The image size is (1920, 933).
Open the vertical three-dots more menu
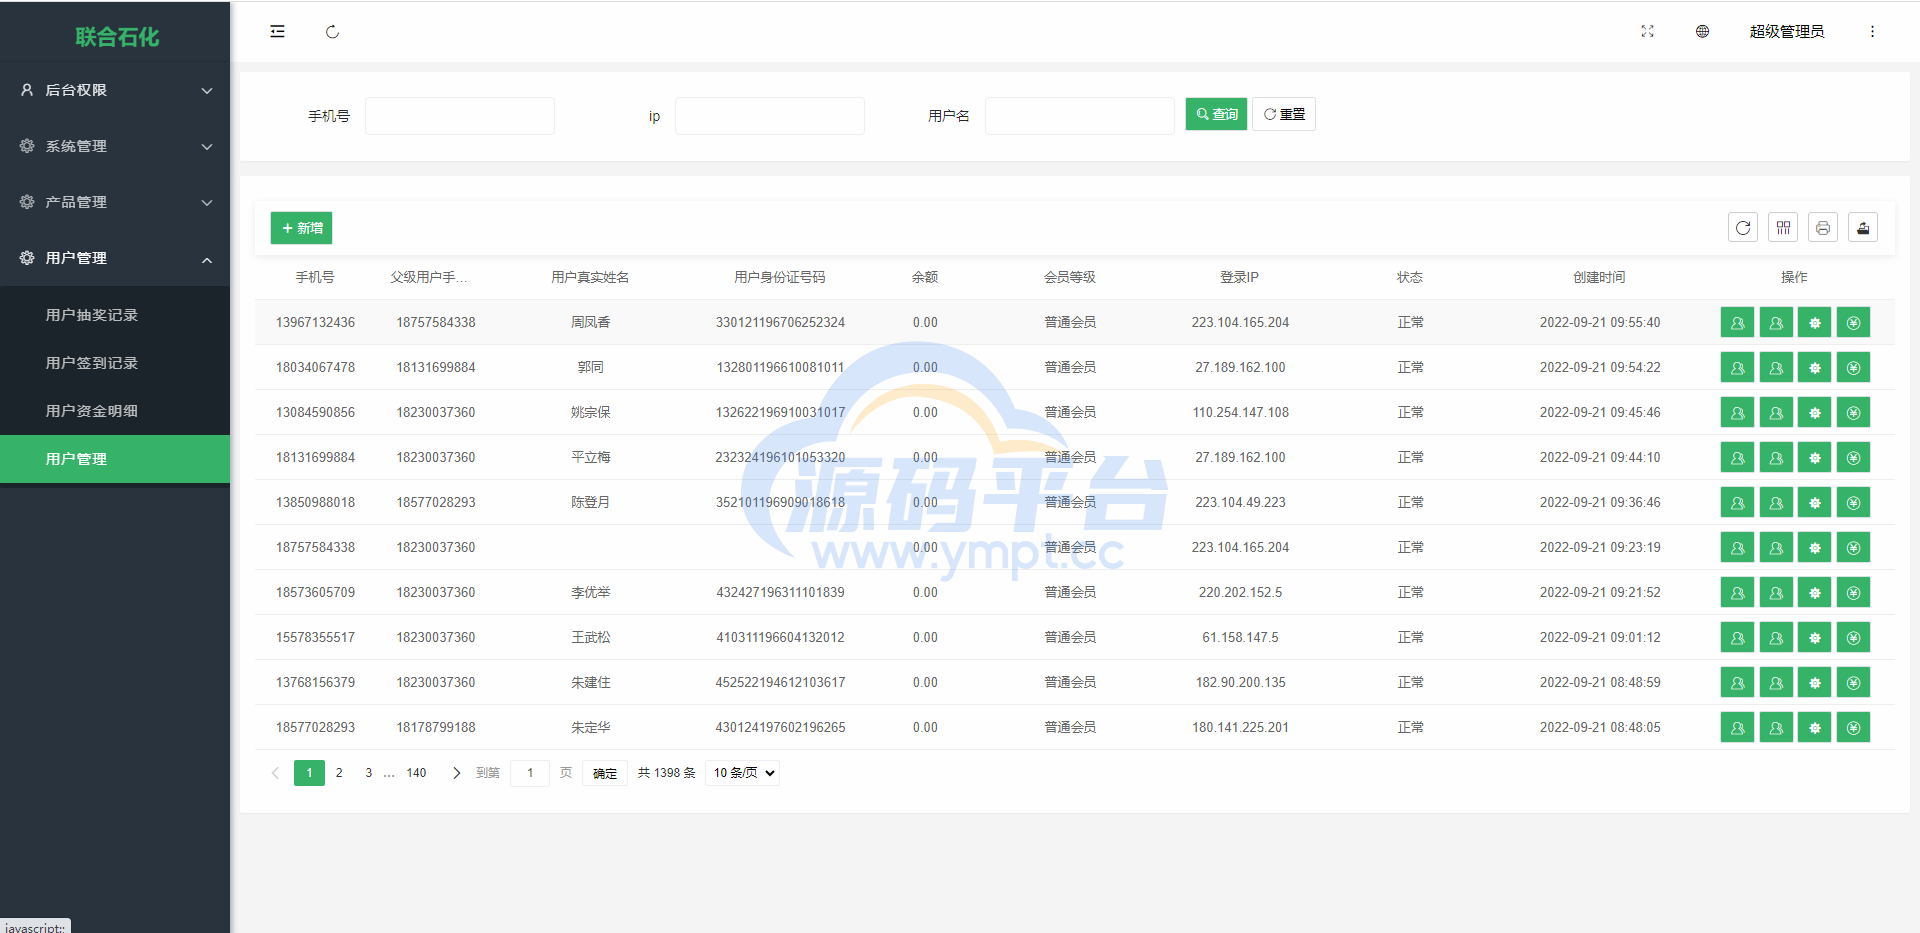click(x=1872, y=32)
